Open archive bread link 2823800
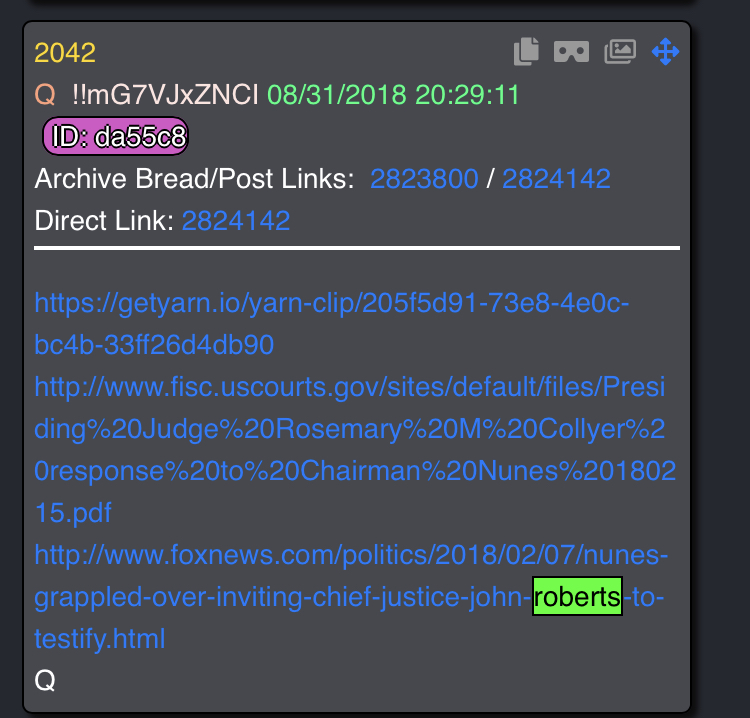The image size is (750, 718). point(424,179)
